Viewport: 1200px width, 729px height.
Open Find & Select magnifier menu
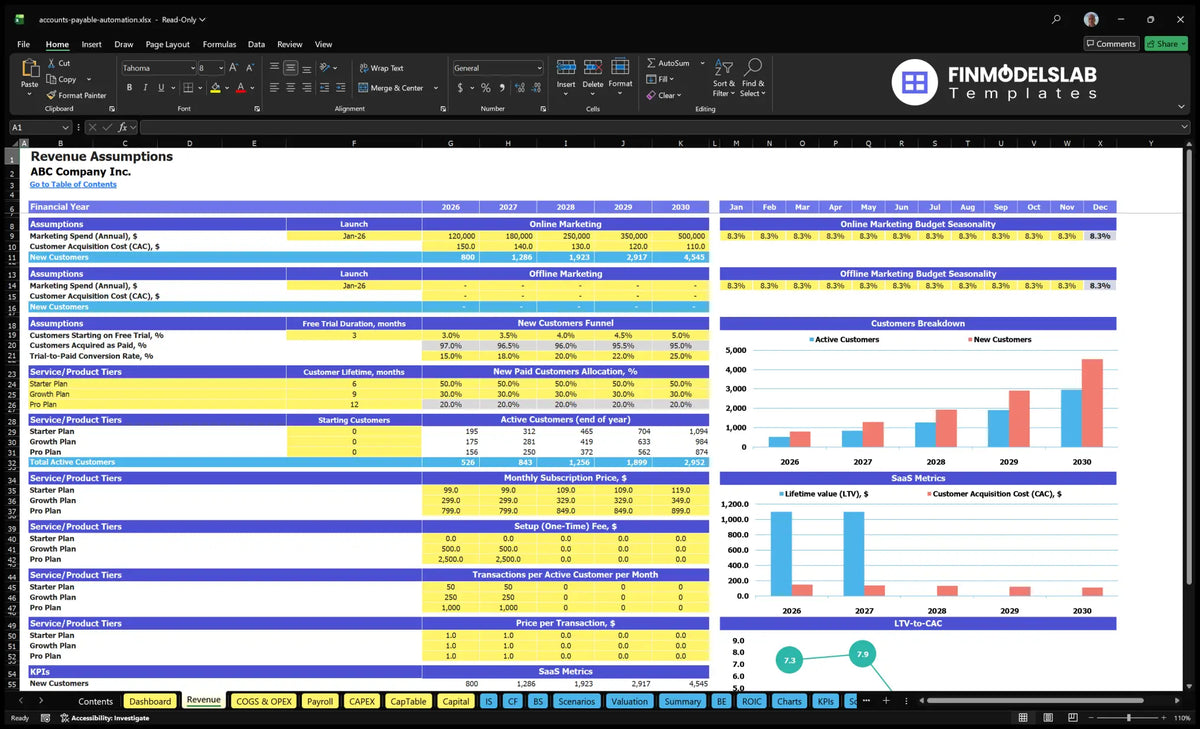coord(753,77)
